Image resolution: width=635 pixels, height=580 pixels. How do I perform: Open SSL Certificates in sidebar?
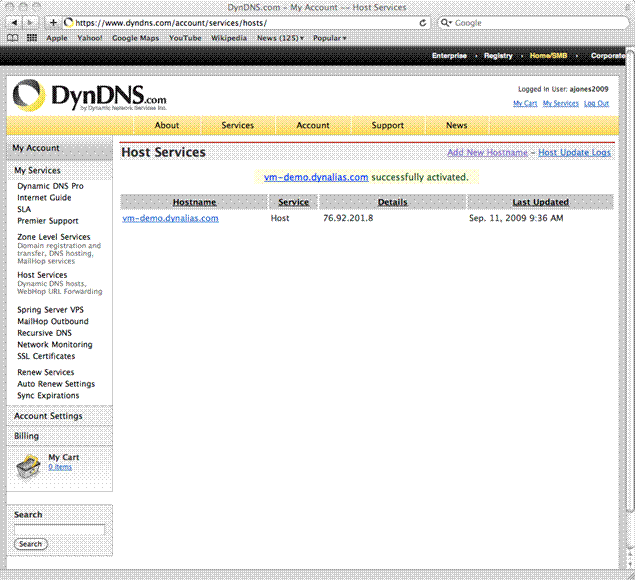[x=46, y=356]
